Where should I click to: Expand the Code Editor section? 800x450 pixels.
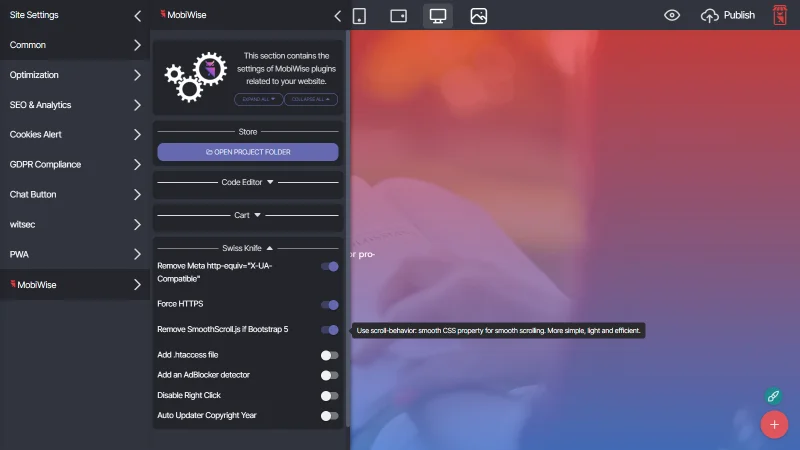coord(247,182)
